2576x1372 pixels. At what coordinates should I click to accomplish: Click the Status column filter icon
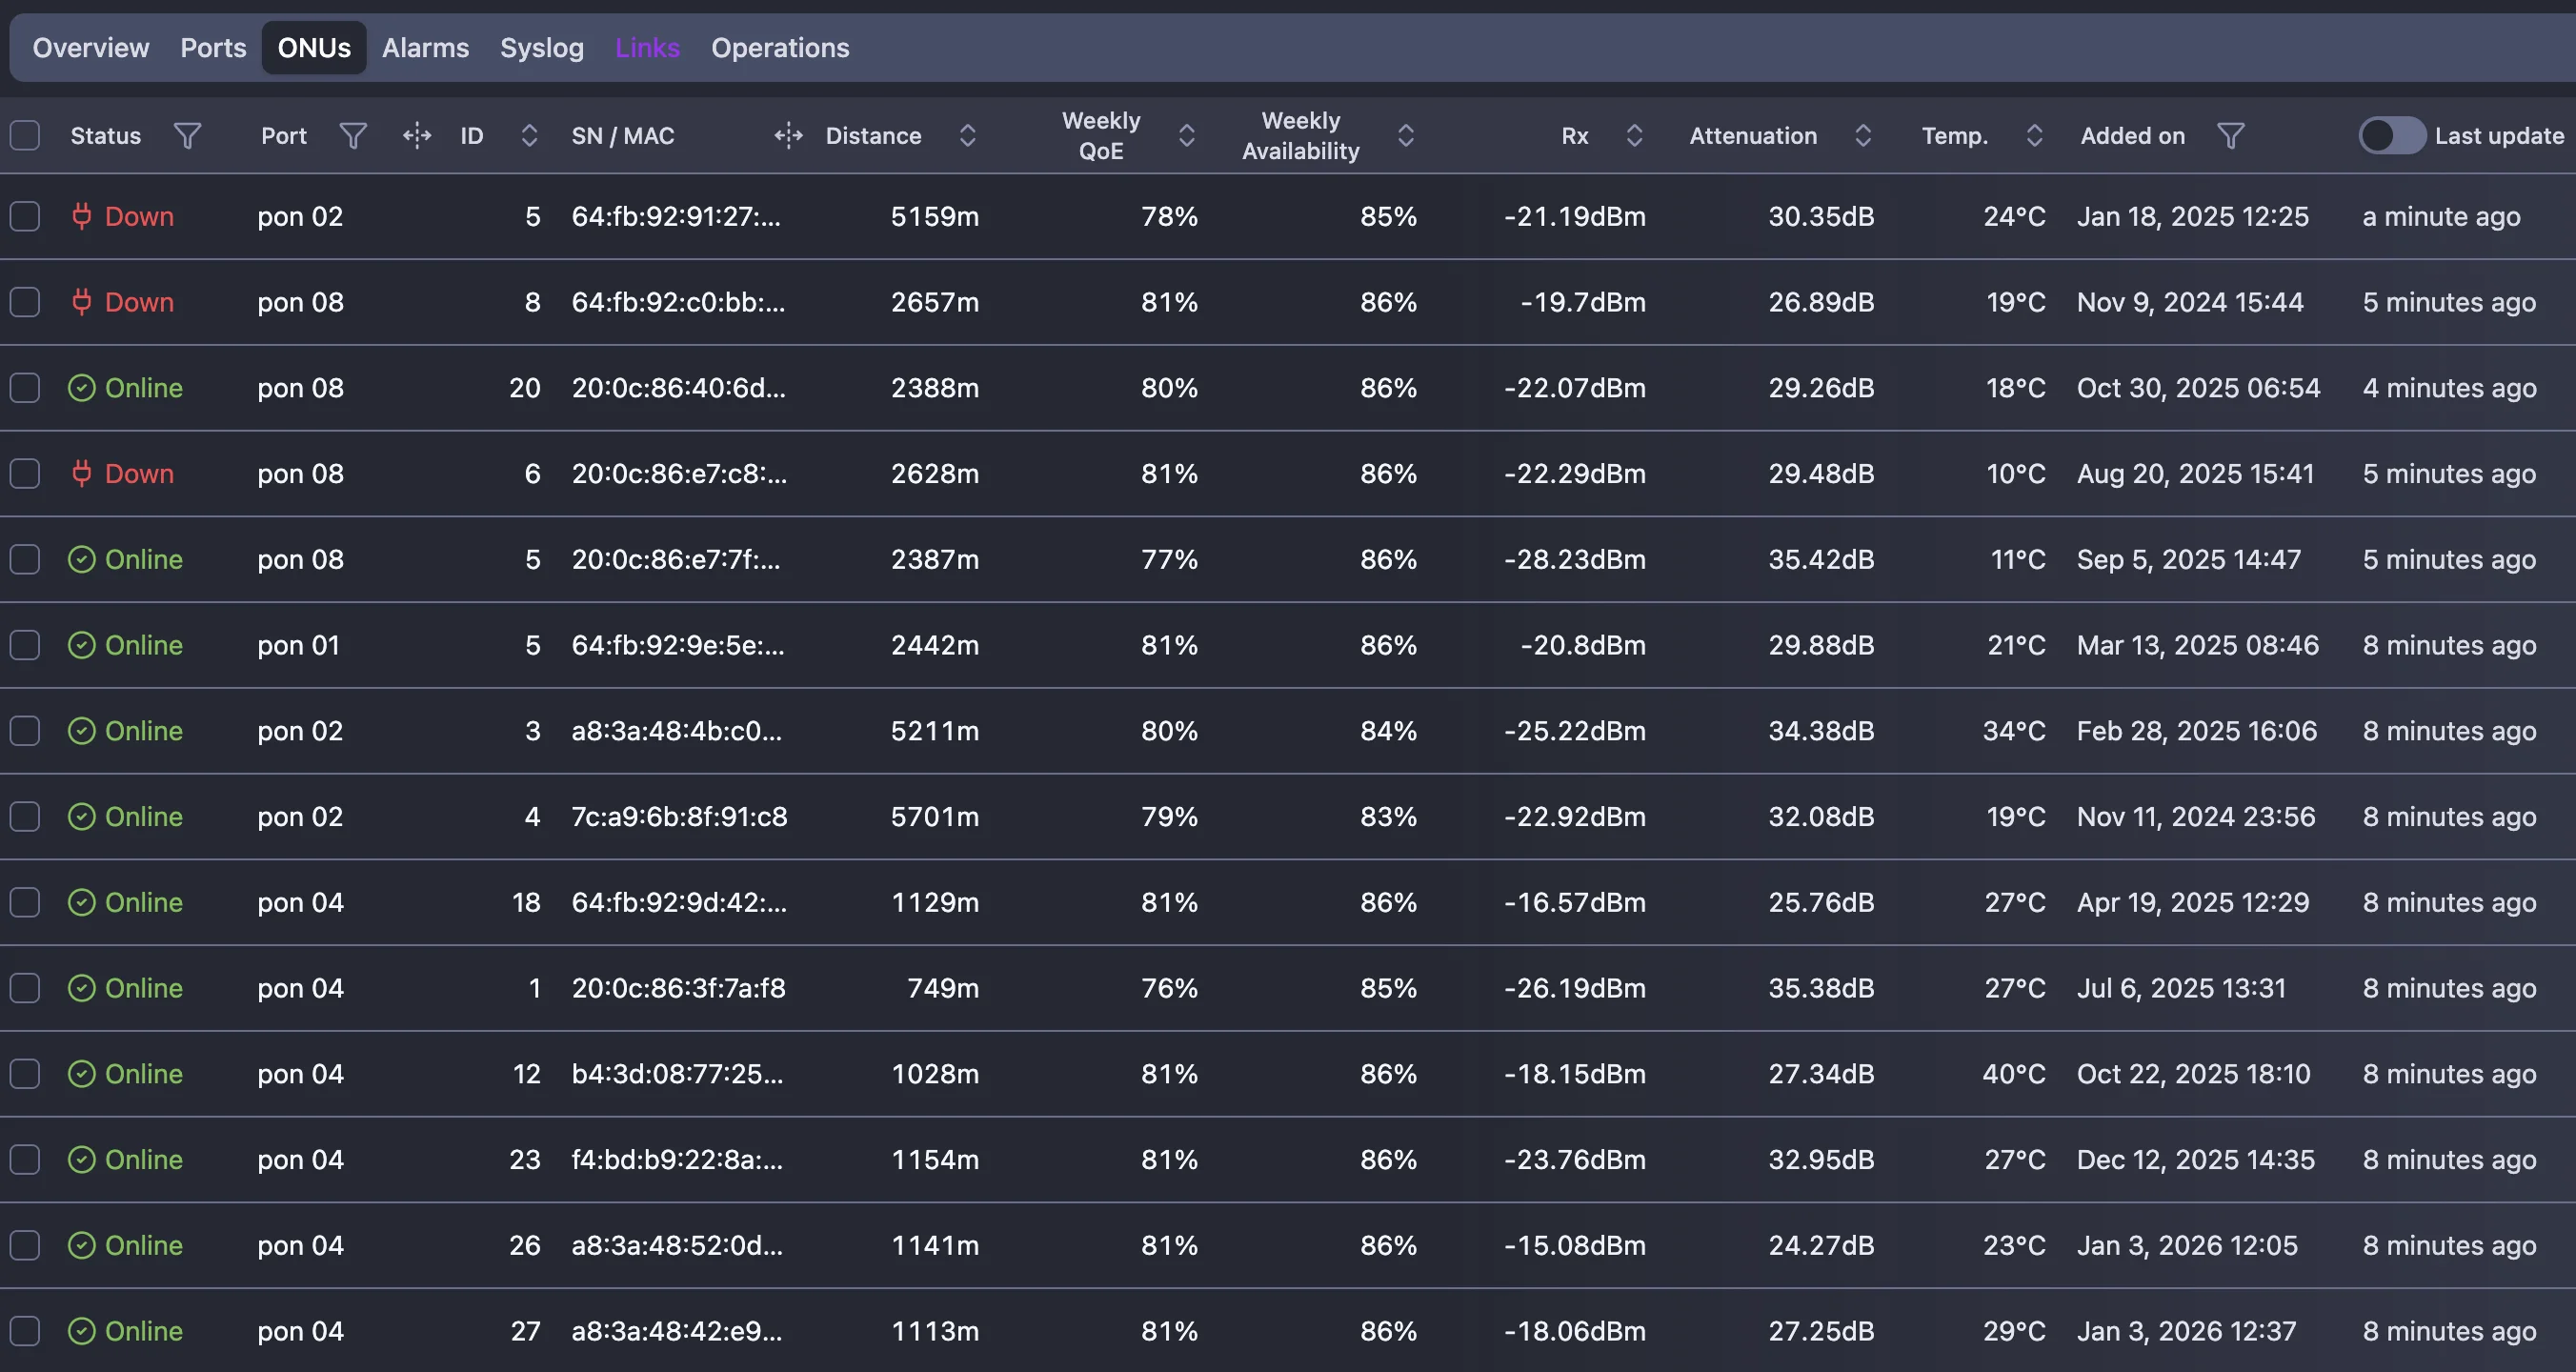[x=187, y=135]
